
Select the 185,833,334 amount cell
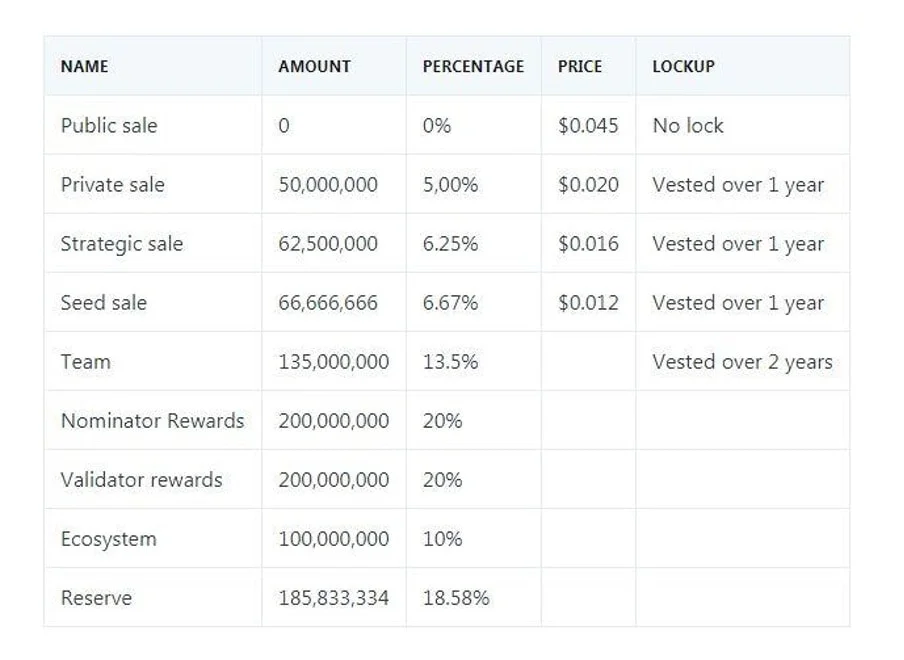click(332, 597)
